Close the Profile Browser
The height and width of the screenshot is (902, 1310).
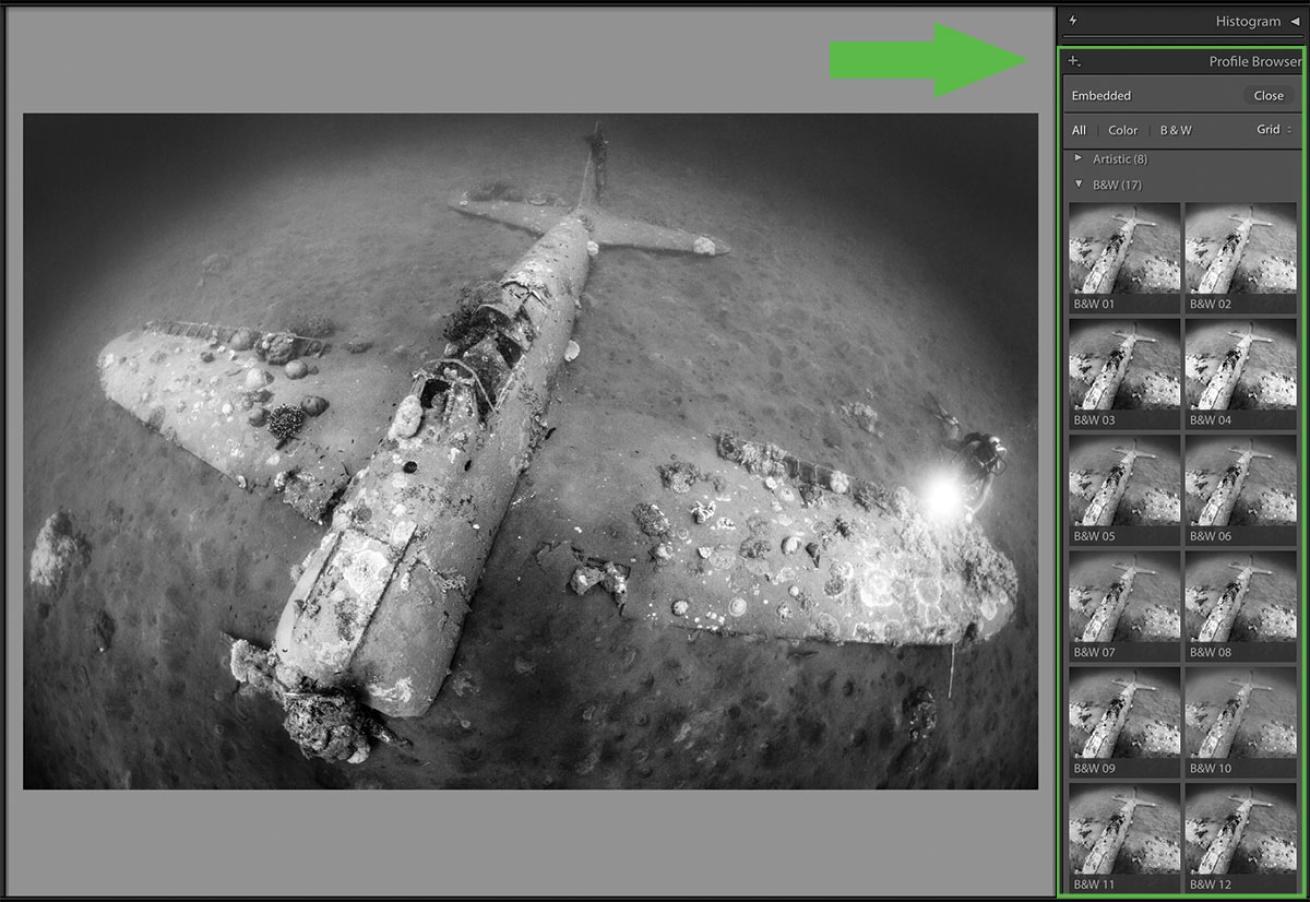point(1268,96)
